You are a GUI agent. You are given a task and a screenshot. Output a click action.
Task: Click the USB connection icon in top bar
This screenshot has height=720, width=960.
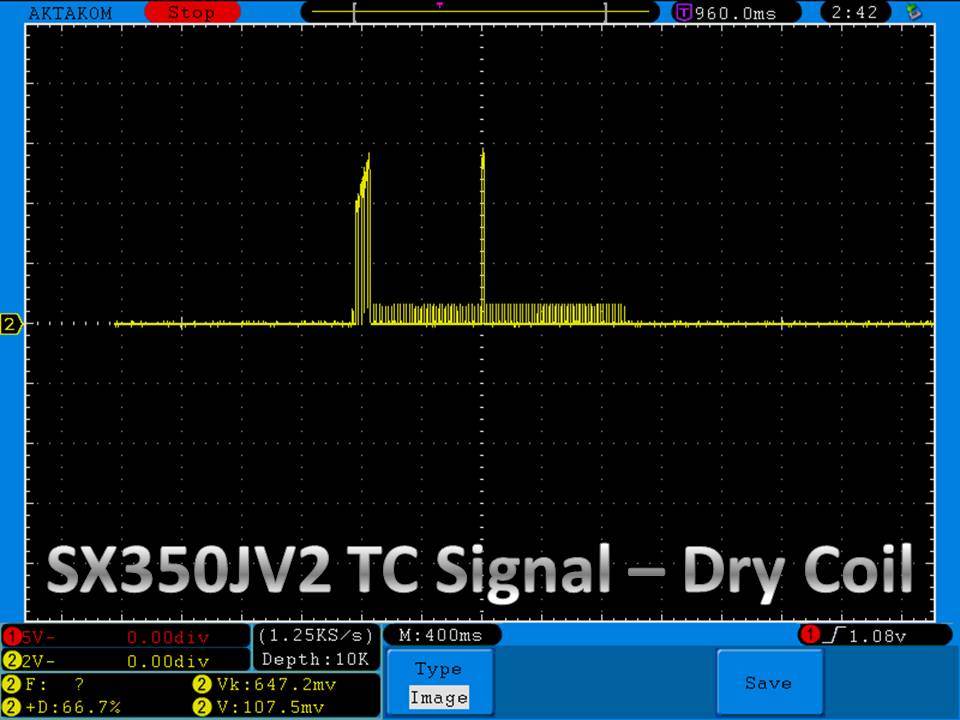click(912, 13)
